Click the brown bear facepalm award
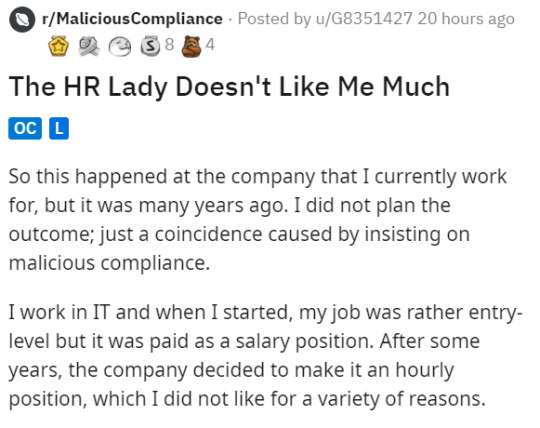 click(x=191, y=46)
